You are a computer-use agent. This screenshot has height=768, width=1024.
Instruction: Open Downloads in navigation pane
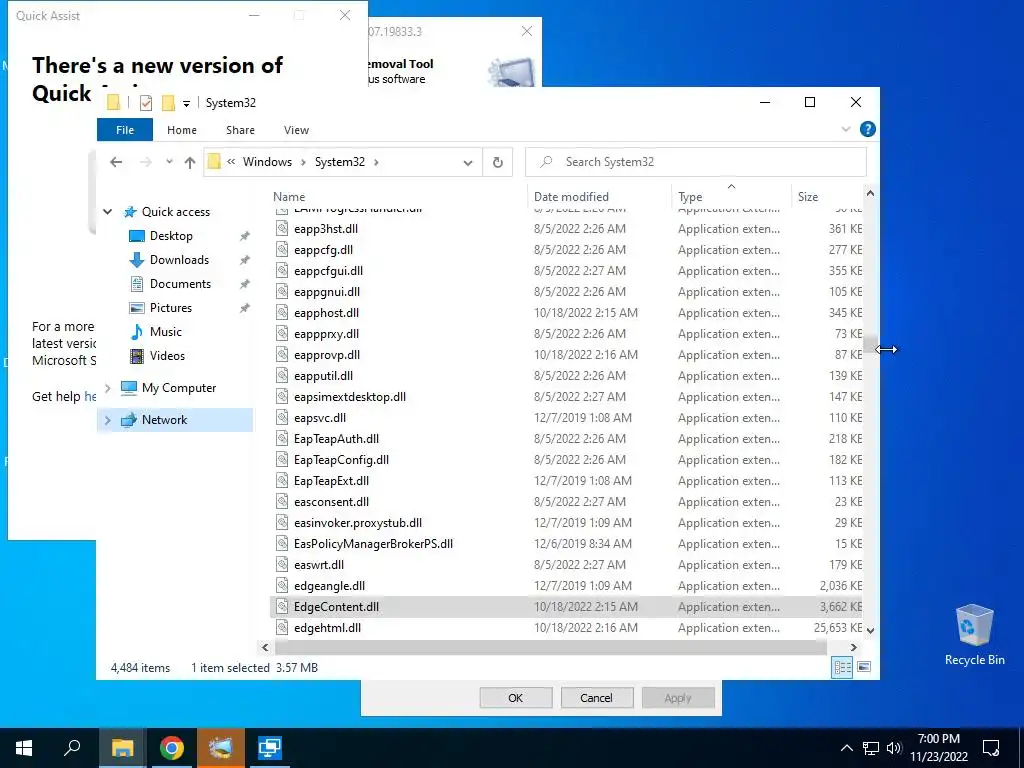pyautogui.click(x=179, y=260)
